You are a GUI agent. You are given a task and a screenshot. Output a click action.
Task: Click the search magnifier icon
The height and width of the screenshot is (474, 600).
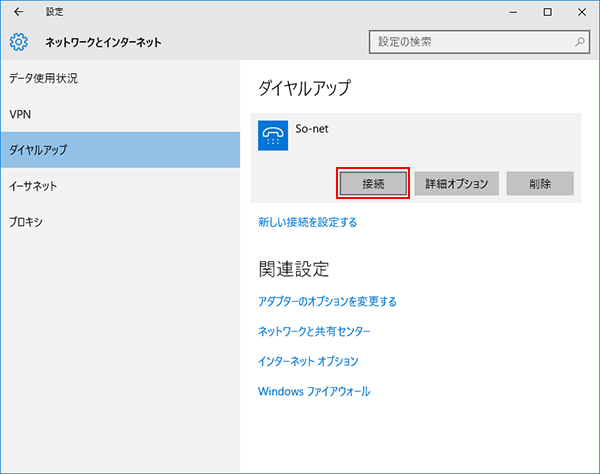[579, 43]
